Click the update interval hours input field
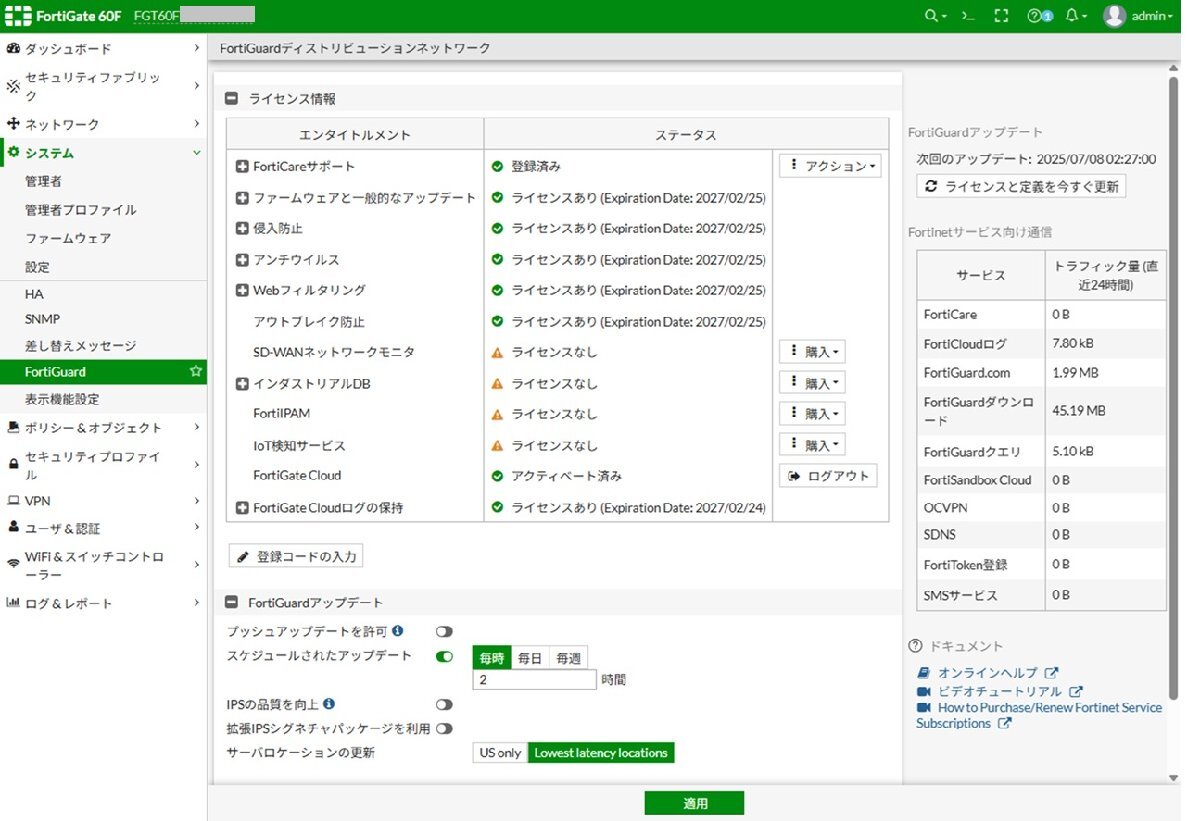1200x821 pixels. [535, 680]
